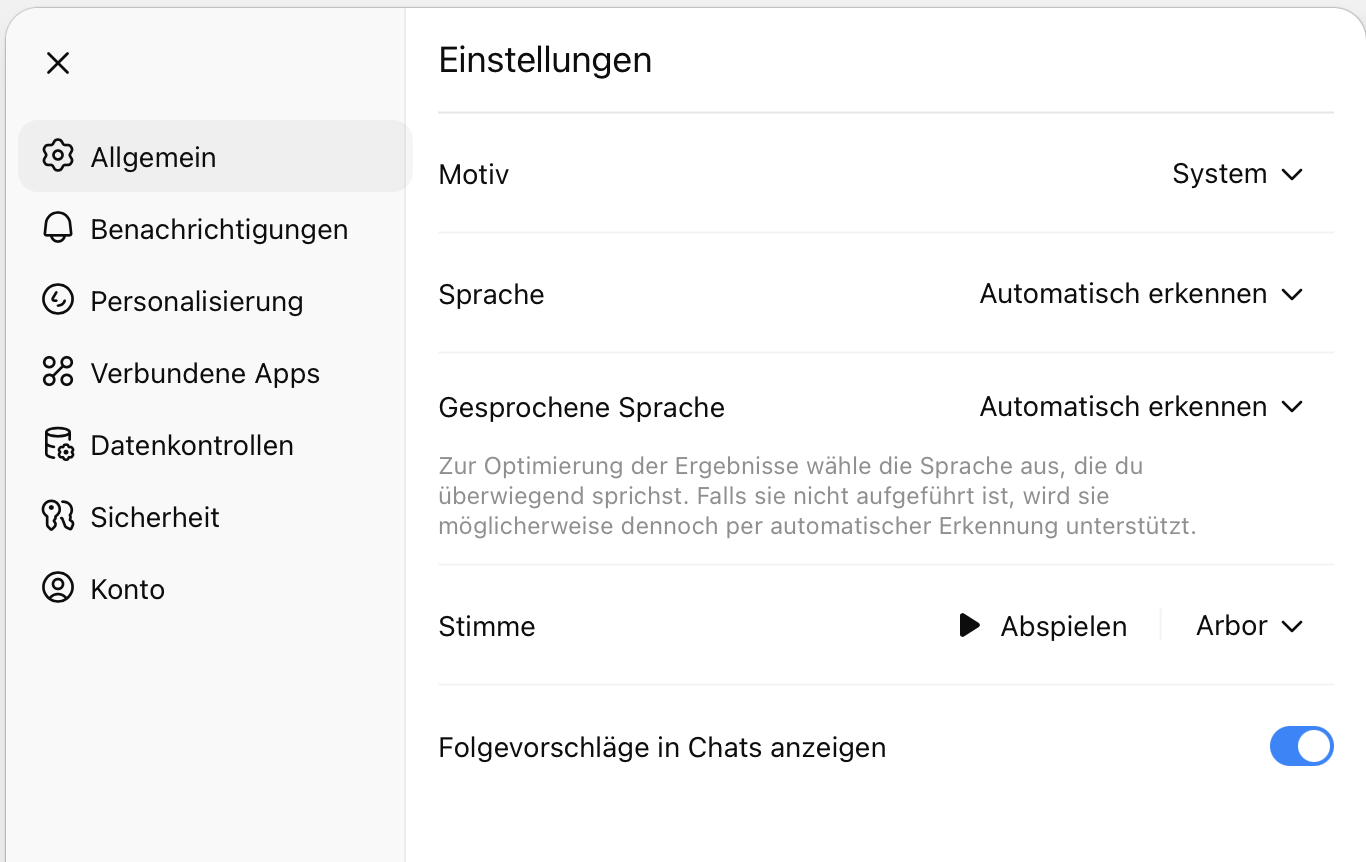Open the Konto settings section
The width and height of the screenshot is (1366, 862).
pyautogui.click(x=127, y=589)
